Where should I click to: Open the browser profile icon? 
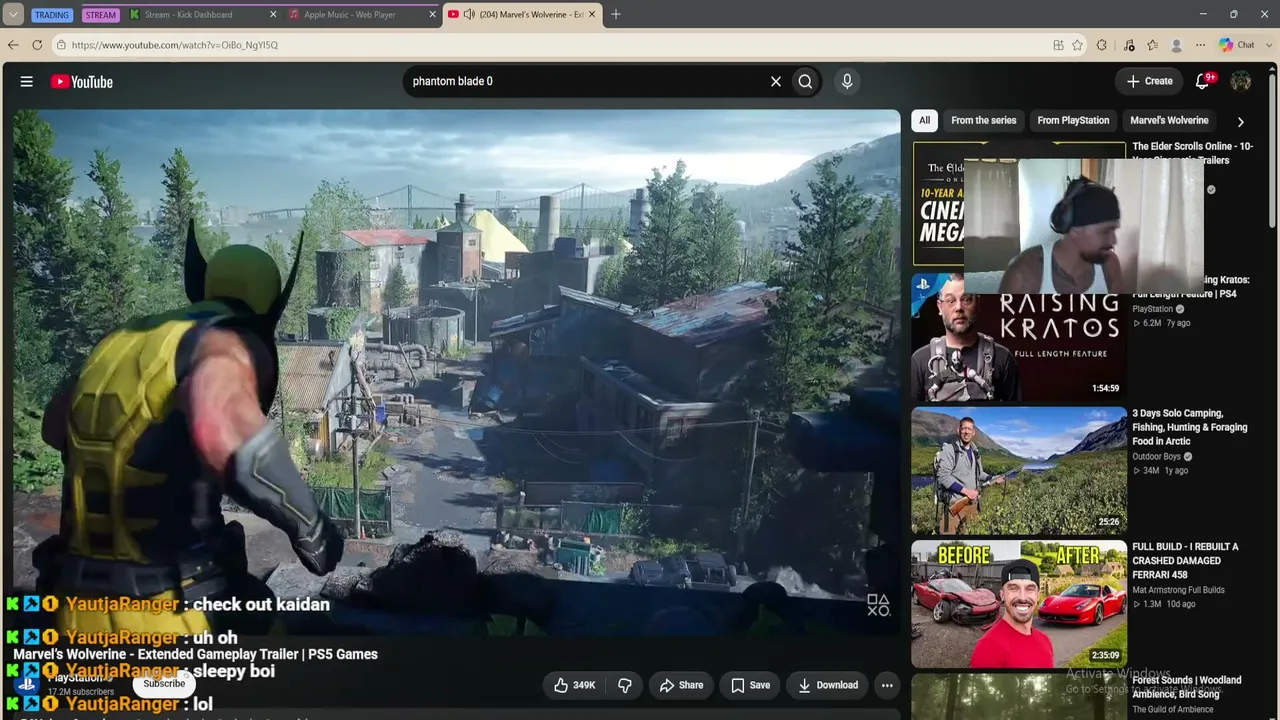(1177, 45)
